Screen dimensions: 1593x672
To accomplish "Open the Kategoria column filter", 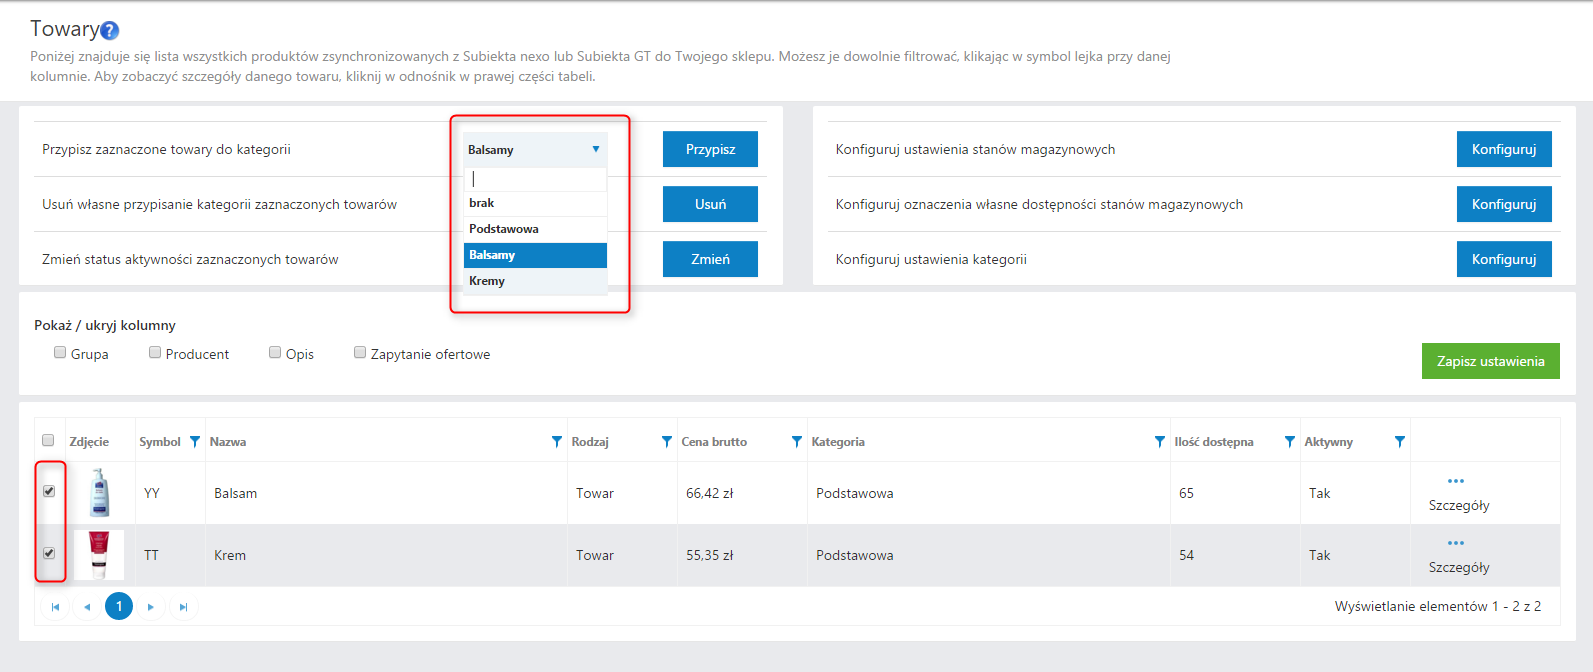I will click(x=1160, y=442).
